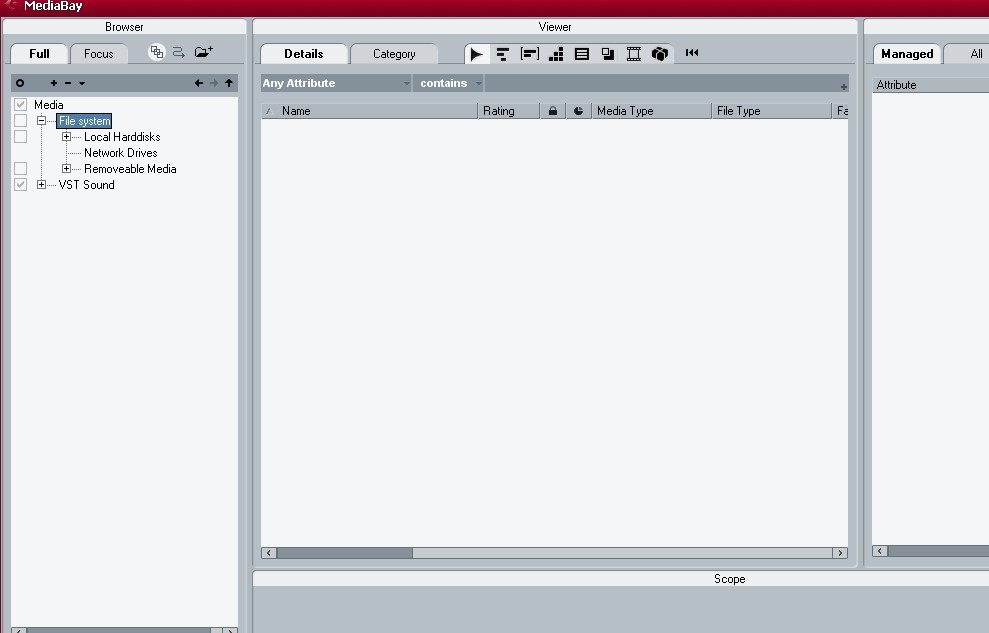This screenshot has height=633, width=989.
Task: Toggle the plug-in presets overlapping squares icon
Action: pyautogui.click(x=608, y=54)
